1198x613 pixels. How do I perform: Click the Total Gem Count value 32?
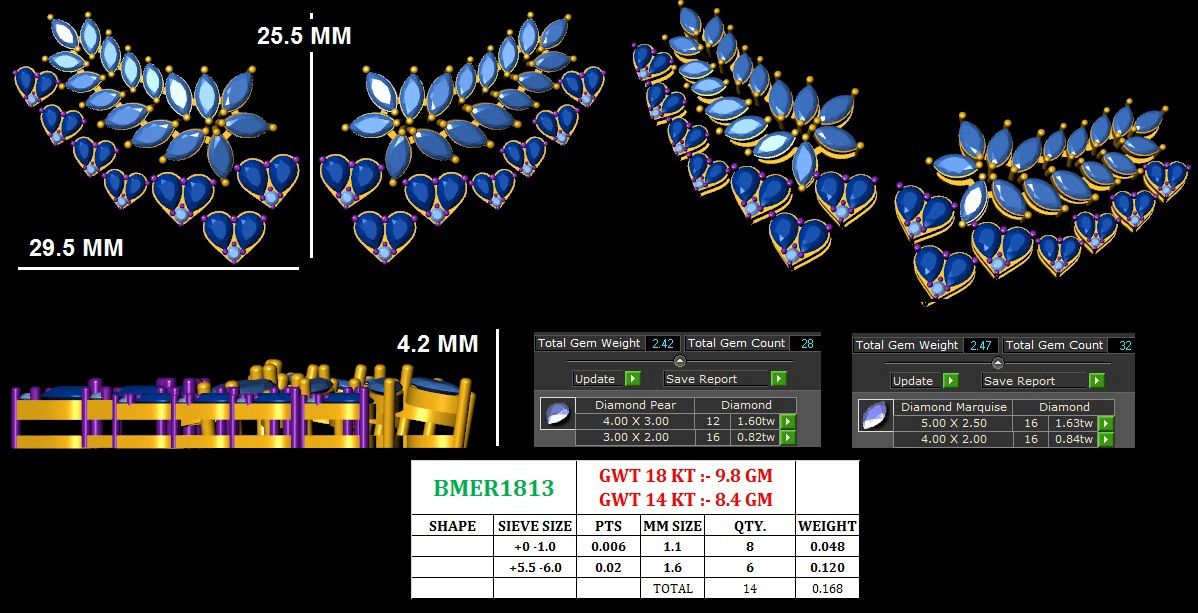(x=1125, y=345)
